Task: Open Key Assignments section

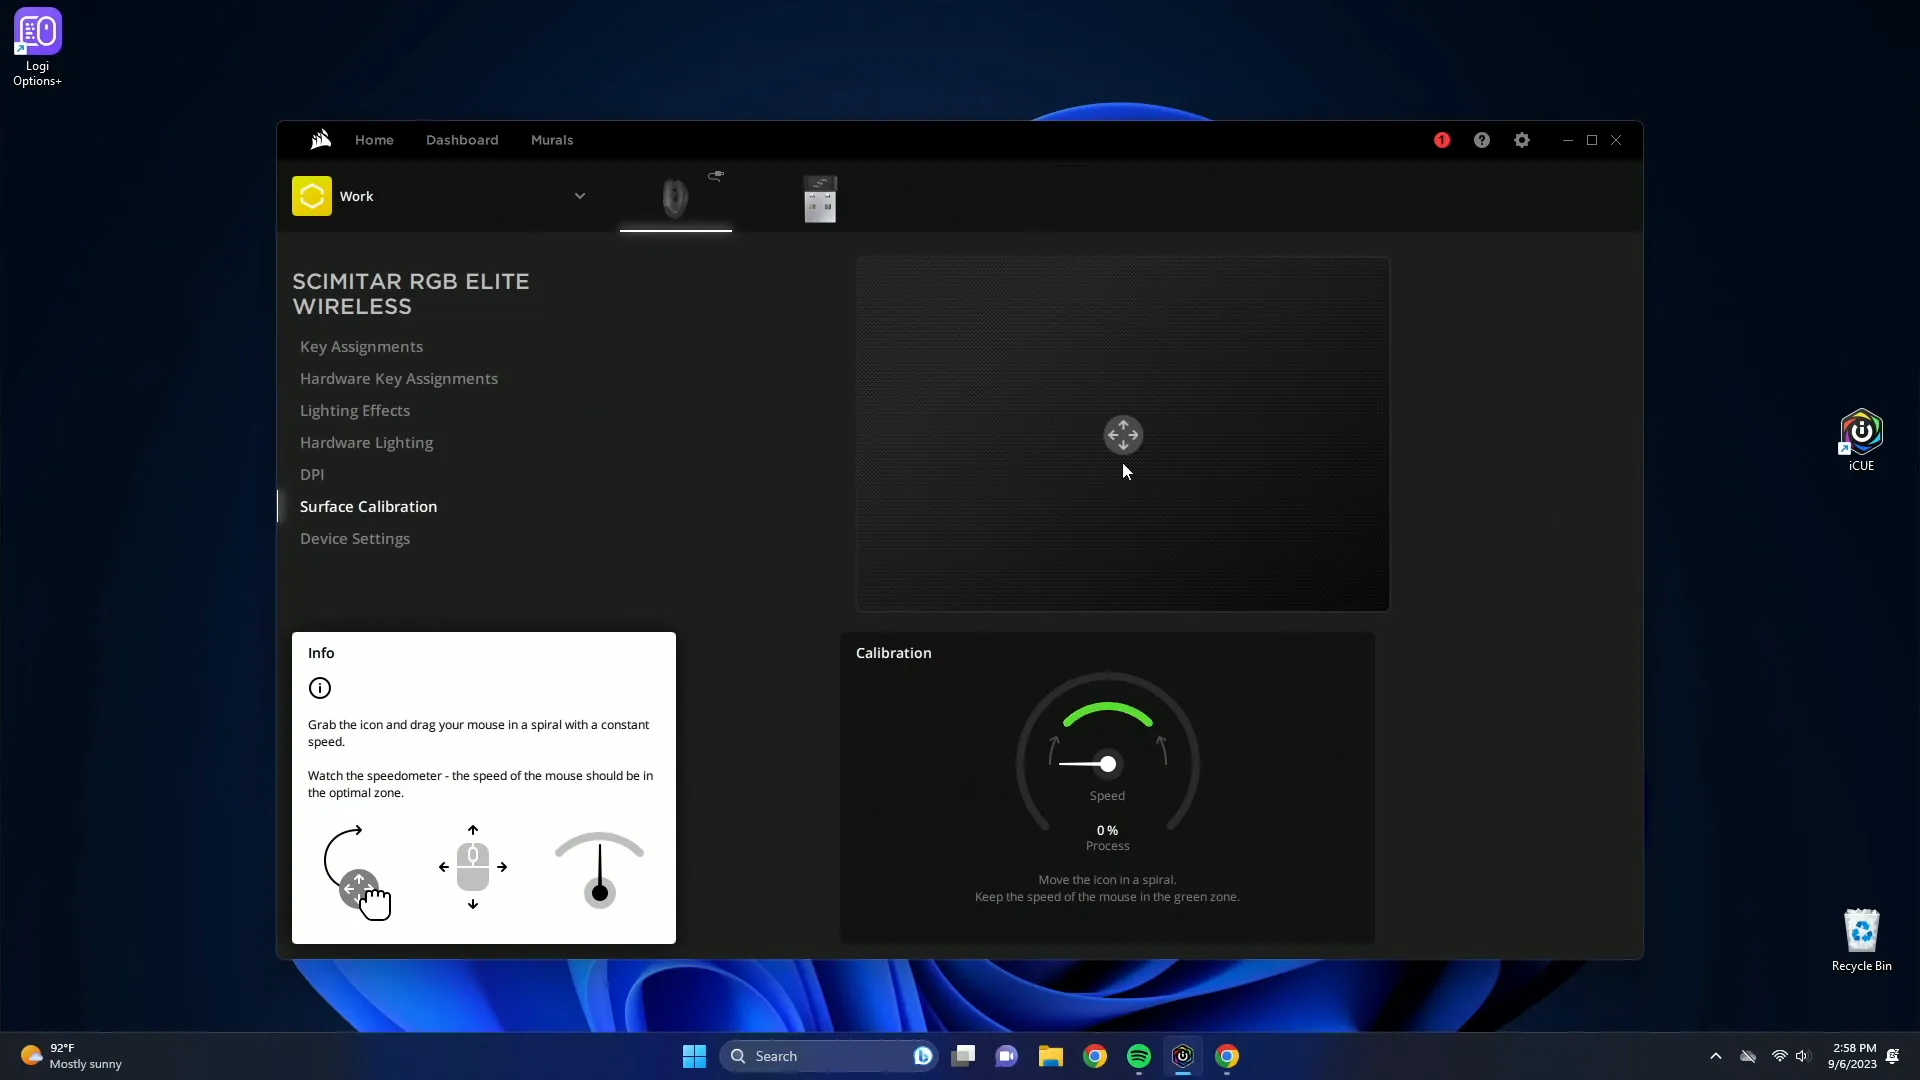Action: [361, 347]
